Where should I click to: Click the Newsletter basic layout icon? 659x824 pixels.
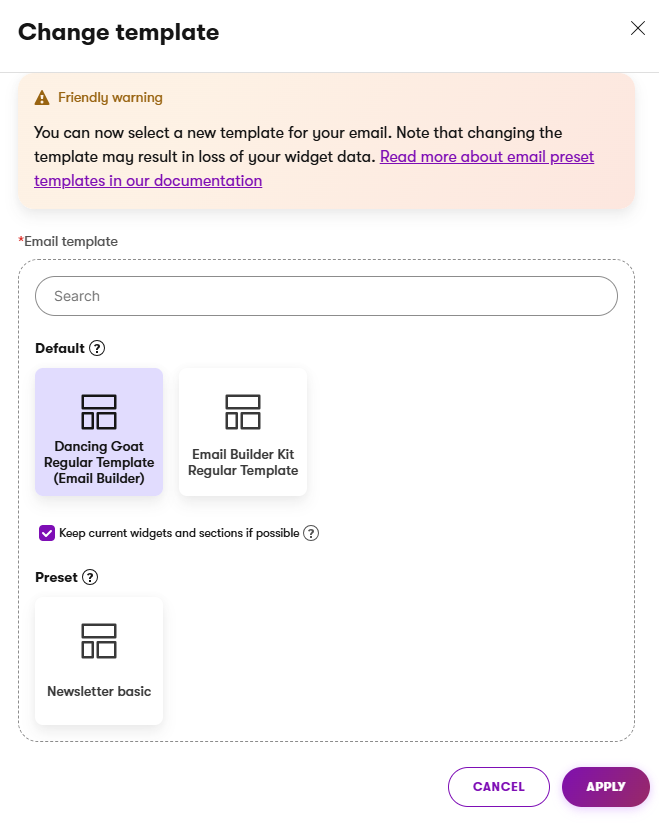coord(98,640)
